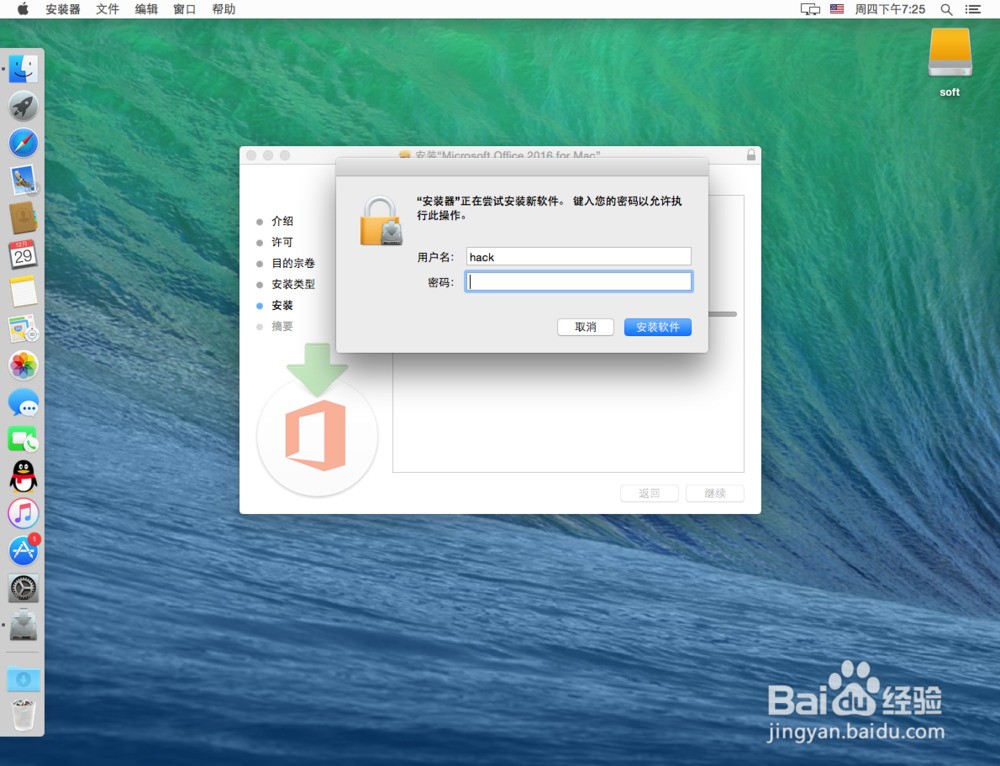Select 安装类型 step in sidebar

293,284
